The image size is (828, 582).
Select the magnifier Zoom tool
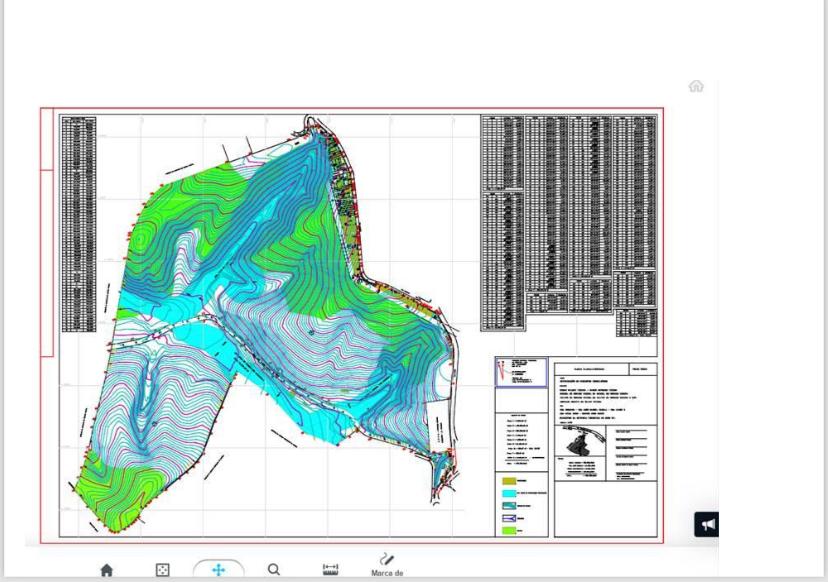point(274,570)
